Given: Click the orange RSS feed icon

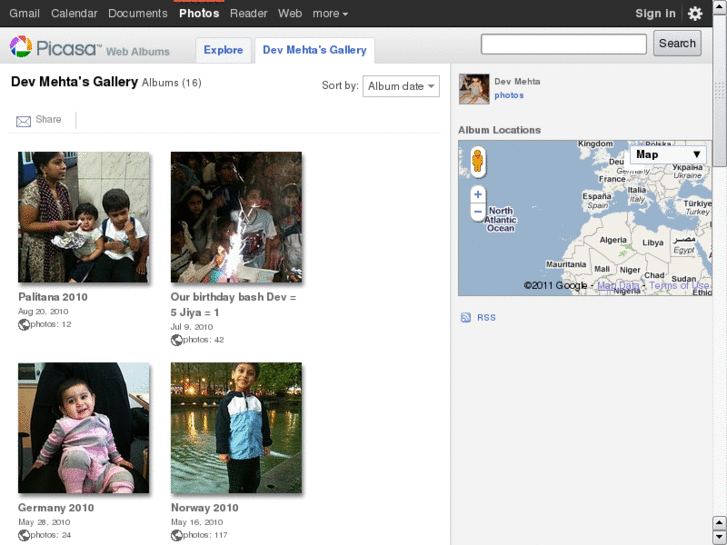Looking at the screenshot, I should tap(465, 318).
